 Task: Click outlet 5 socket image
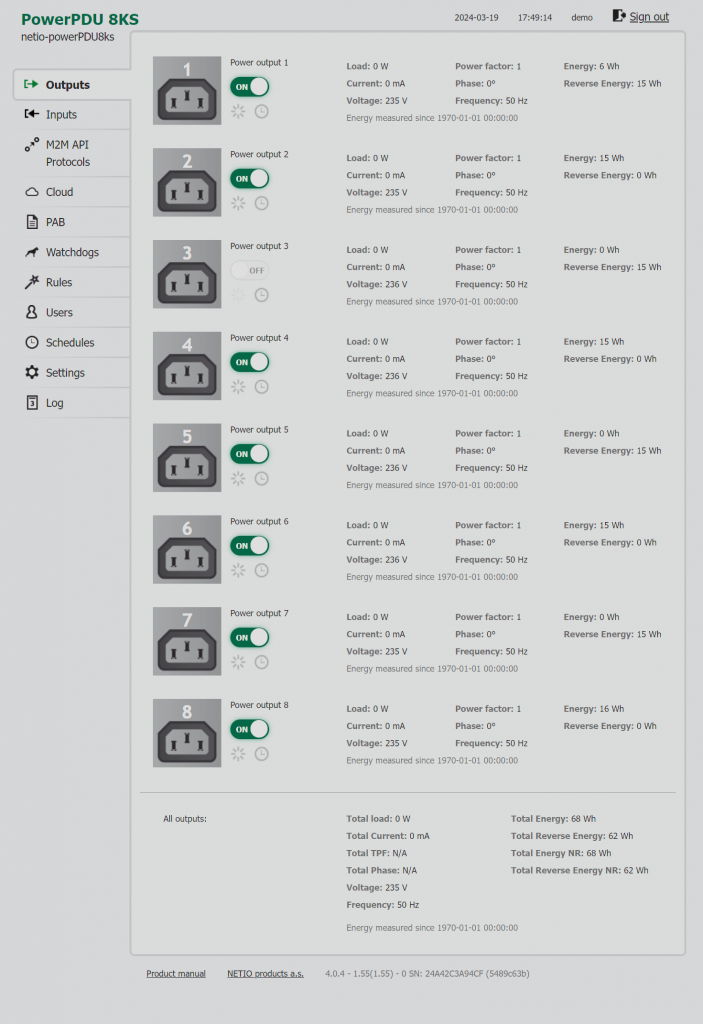187,458
